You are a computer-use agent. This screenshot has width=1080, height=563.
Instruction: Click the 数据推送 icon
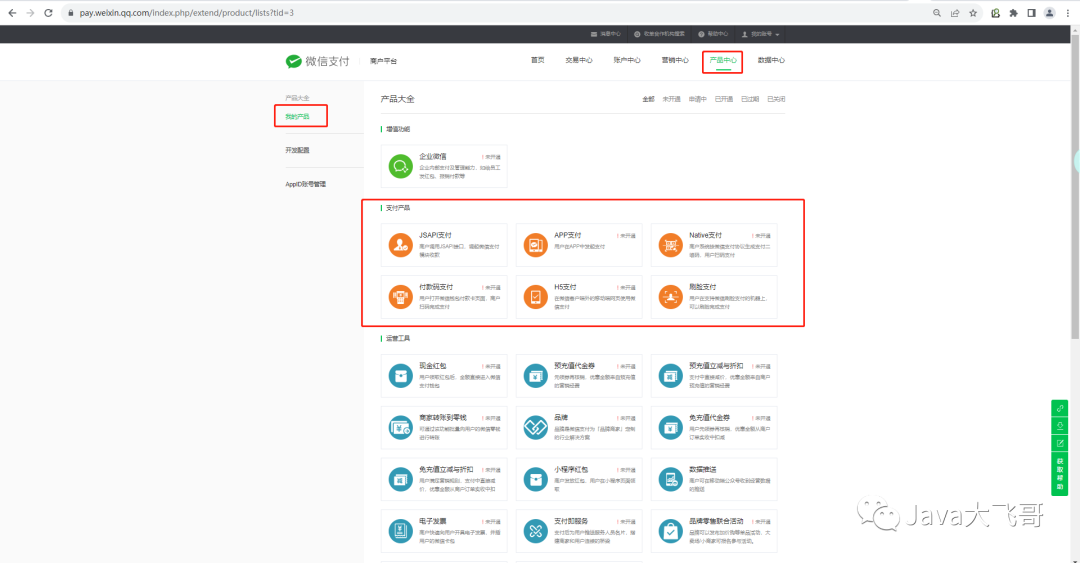tap(670, 479)
